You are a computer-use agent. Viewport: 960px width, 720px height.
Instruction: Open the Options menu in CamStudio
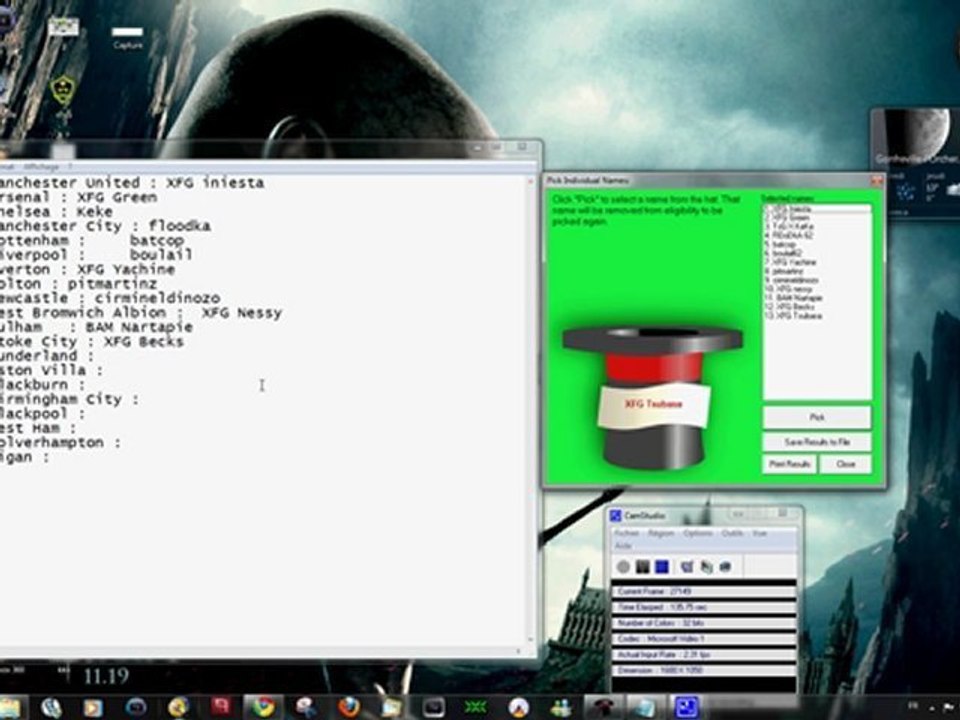pyautogui.click(x=698, y=534)
